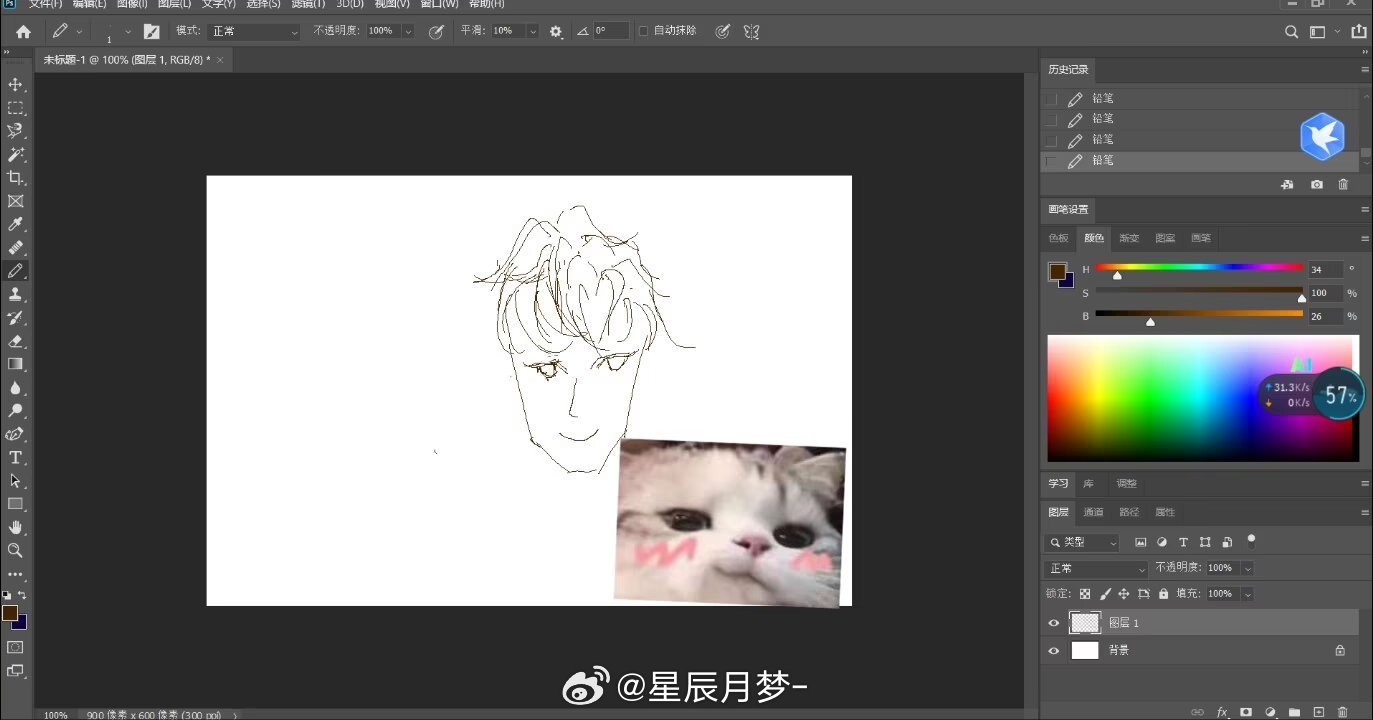The image size is (1373, 720).
Task: Open layer 填充 dropdown arrow
Action: click(1247, 594)
